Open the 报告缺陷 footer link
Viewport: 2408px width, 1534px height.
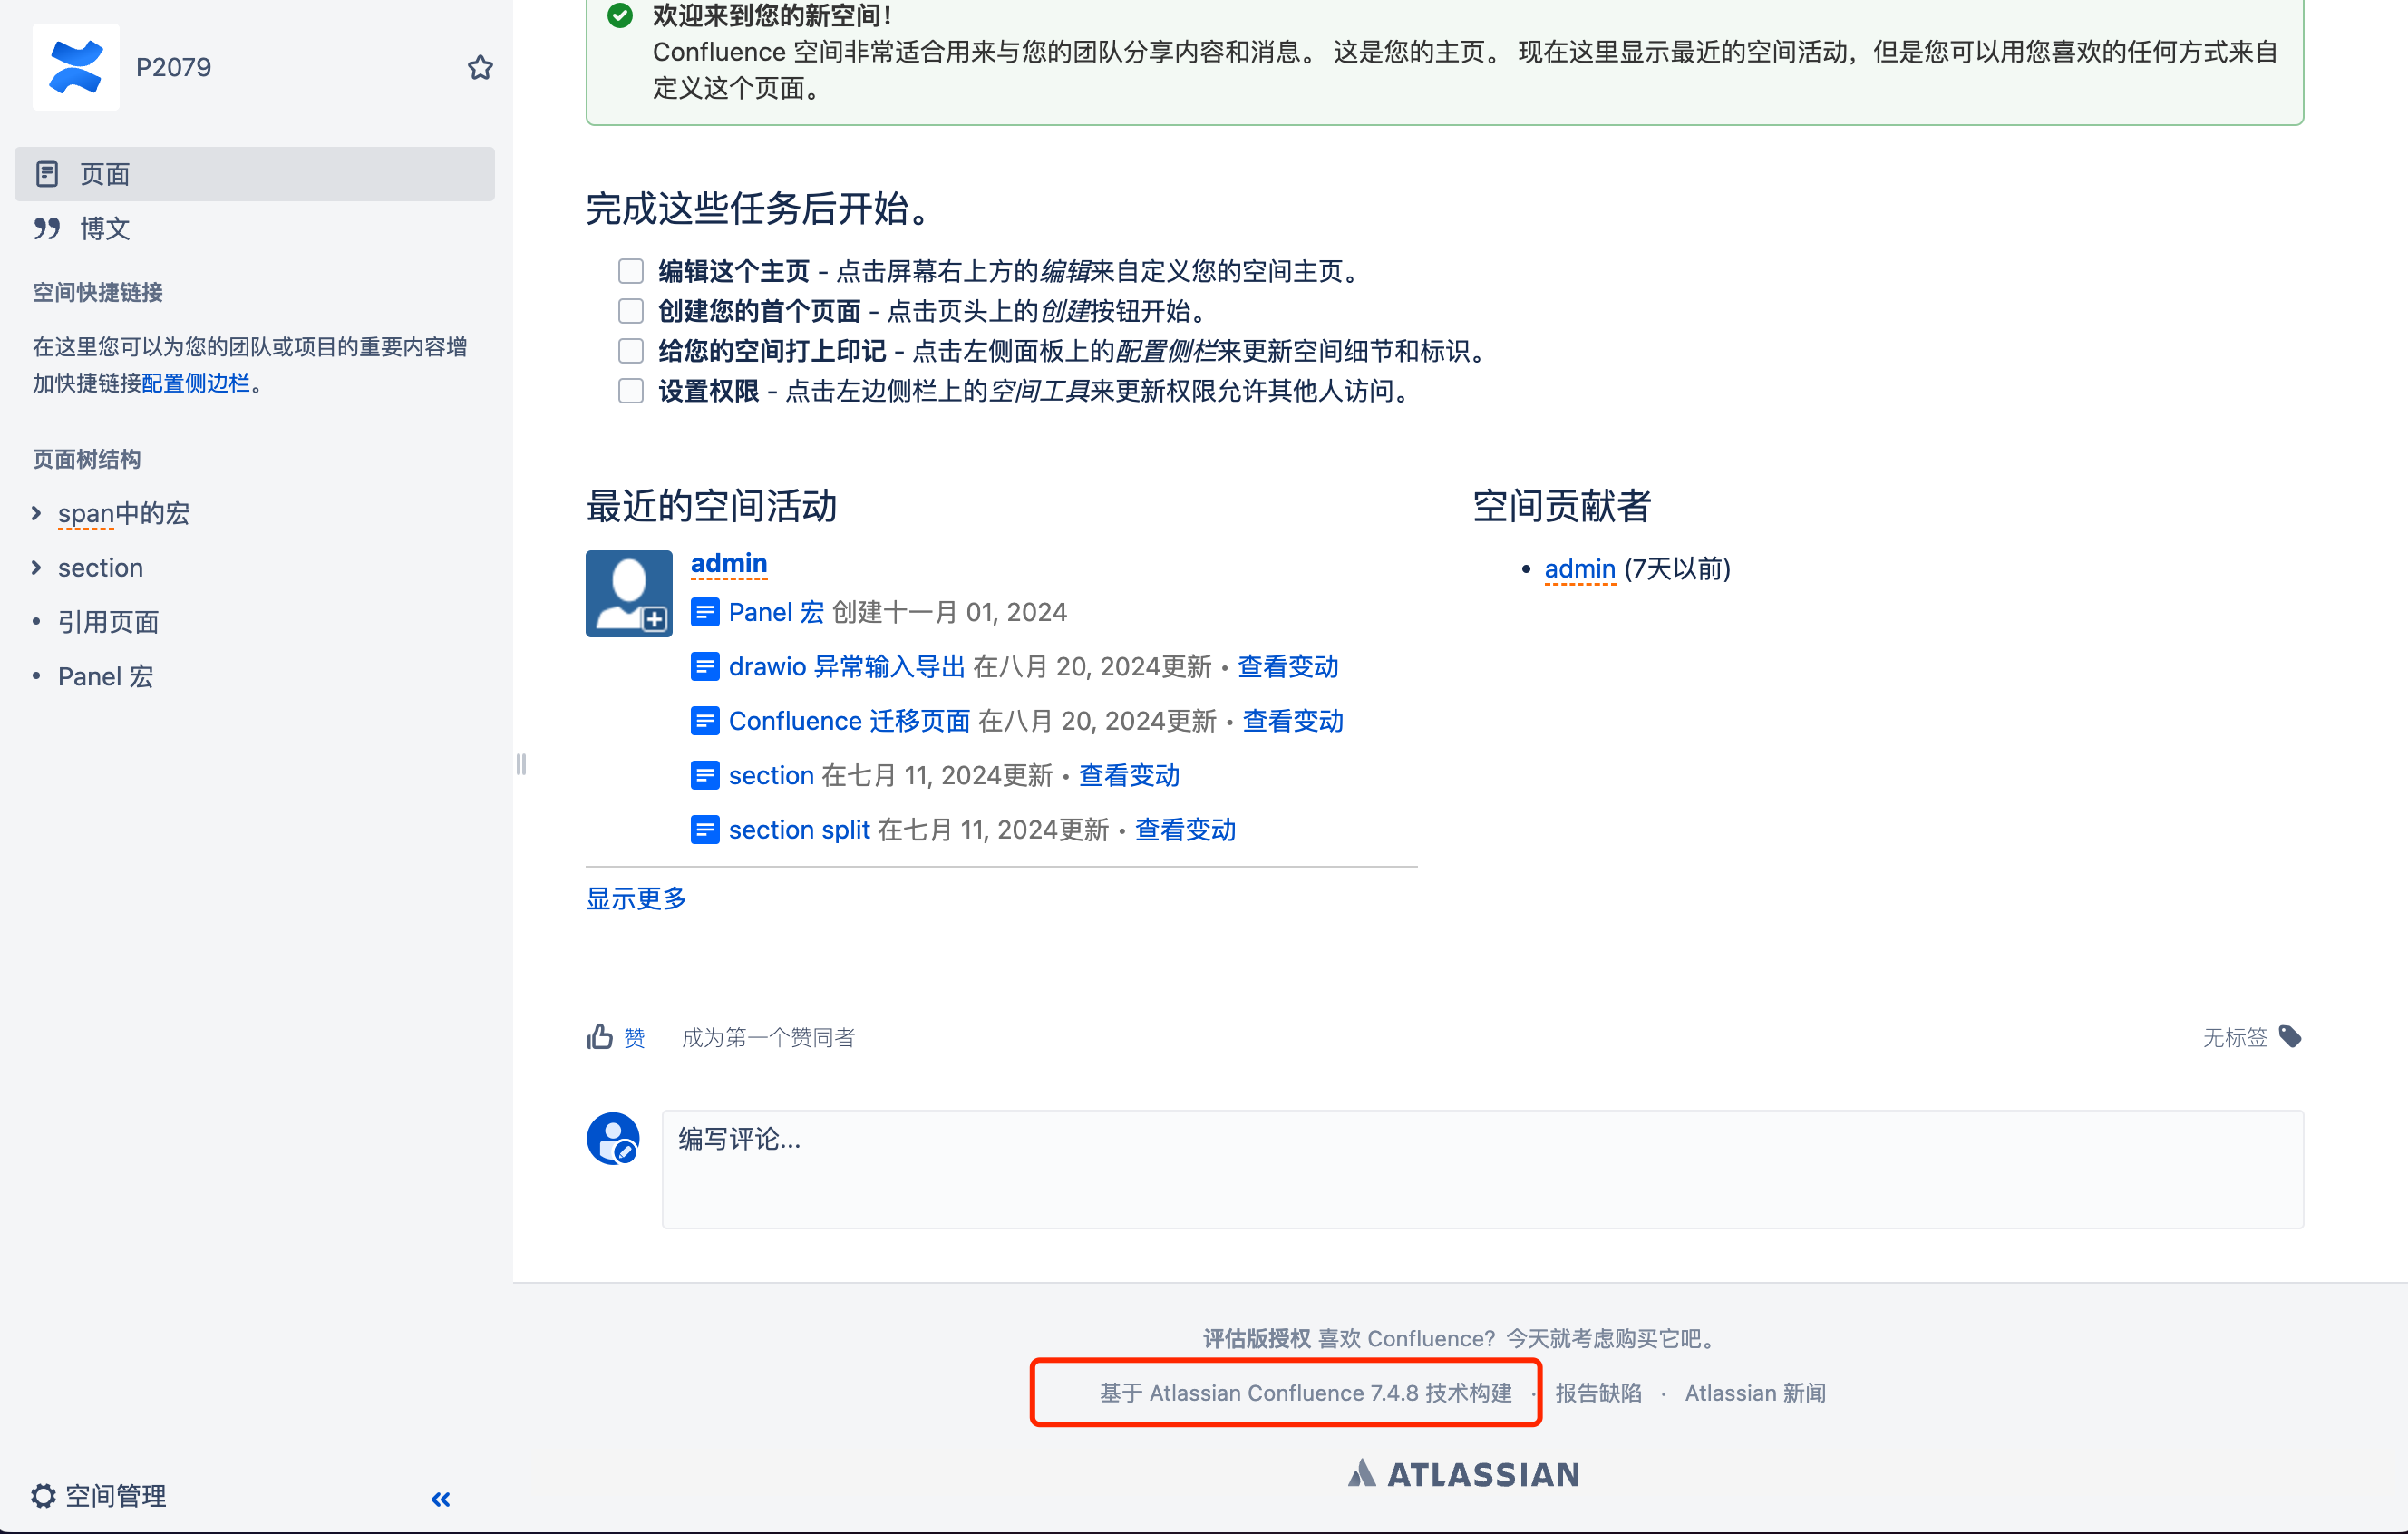[x=1598, y=1393]
